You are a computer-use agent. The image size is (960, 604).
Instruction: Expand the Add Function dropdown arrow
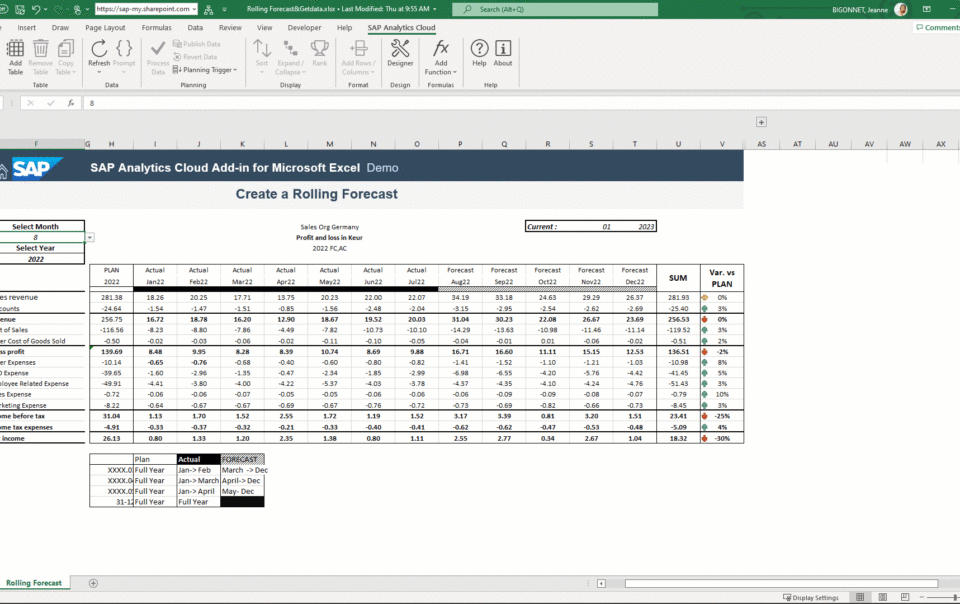(455, 72)
